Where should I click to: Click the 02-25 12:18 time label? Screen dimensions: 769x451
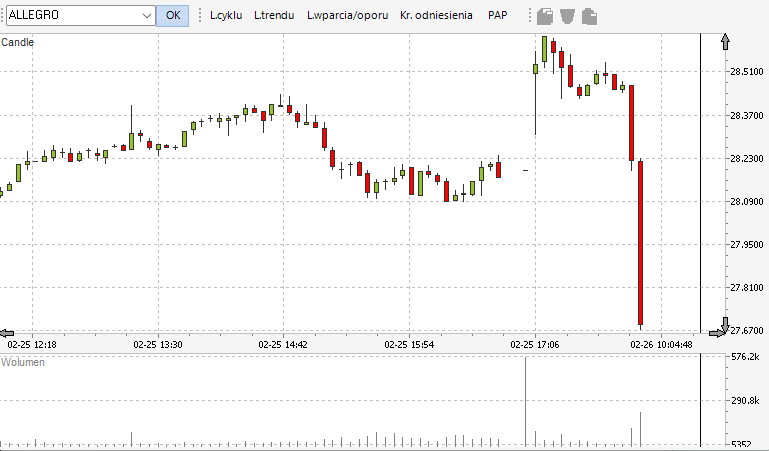[32, 345]
